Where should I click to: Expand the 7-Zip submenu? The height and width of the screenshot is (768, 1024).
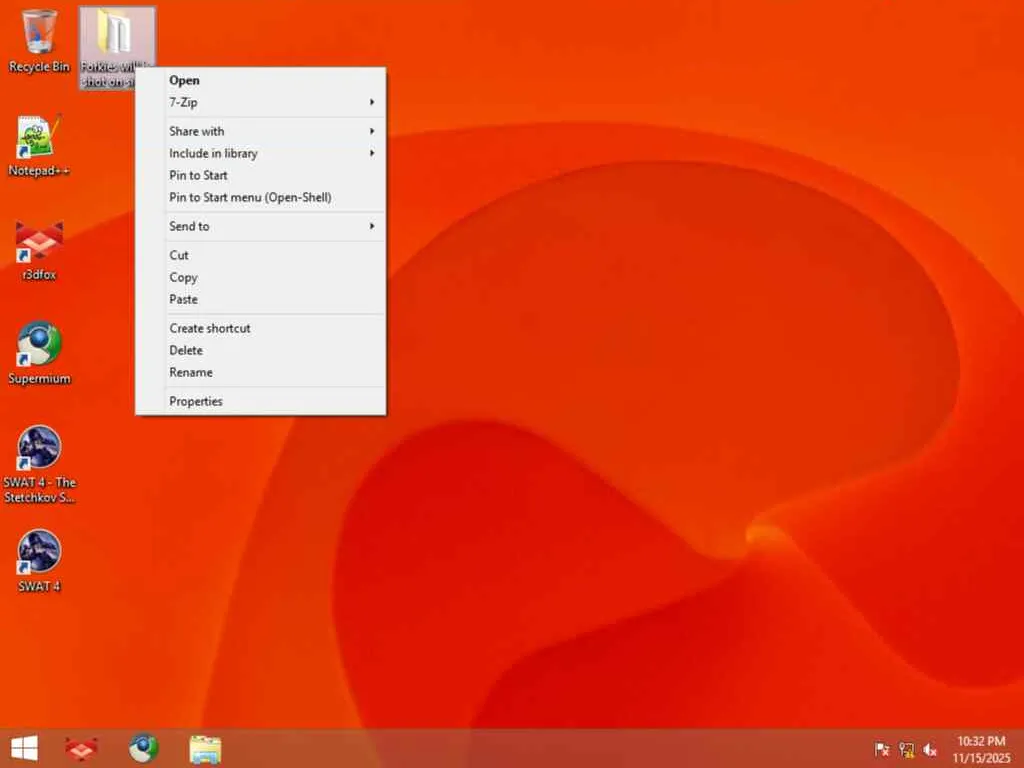click(261, 103)
